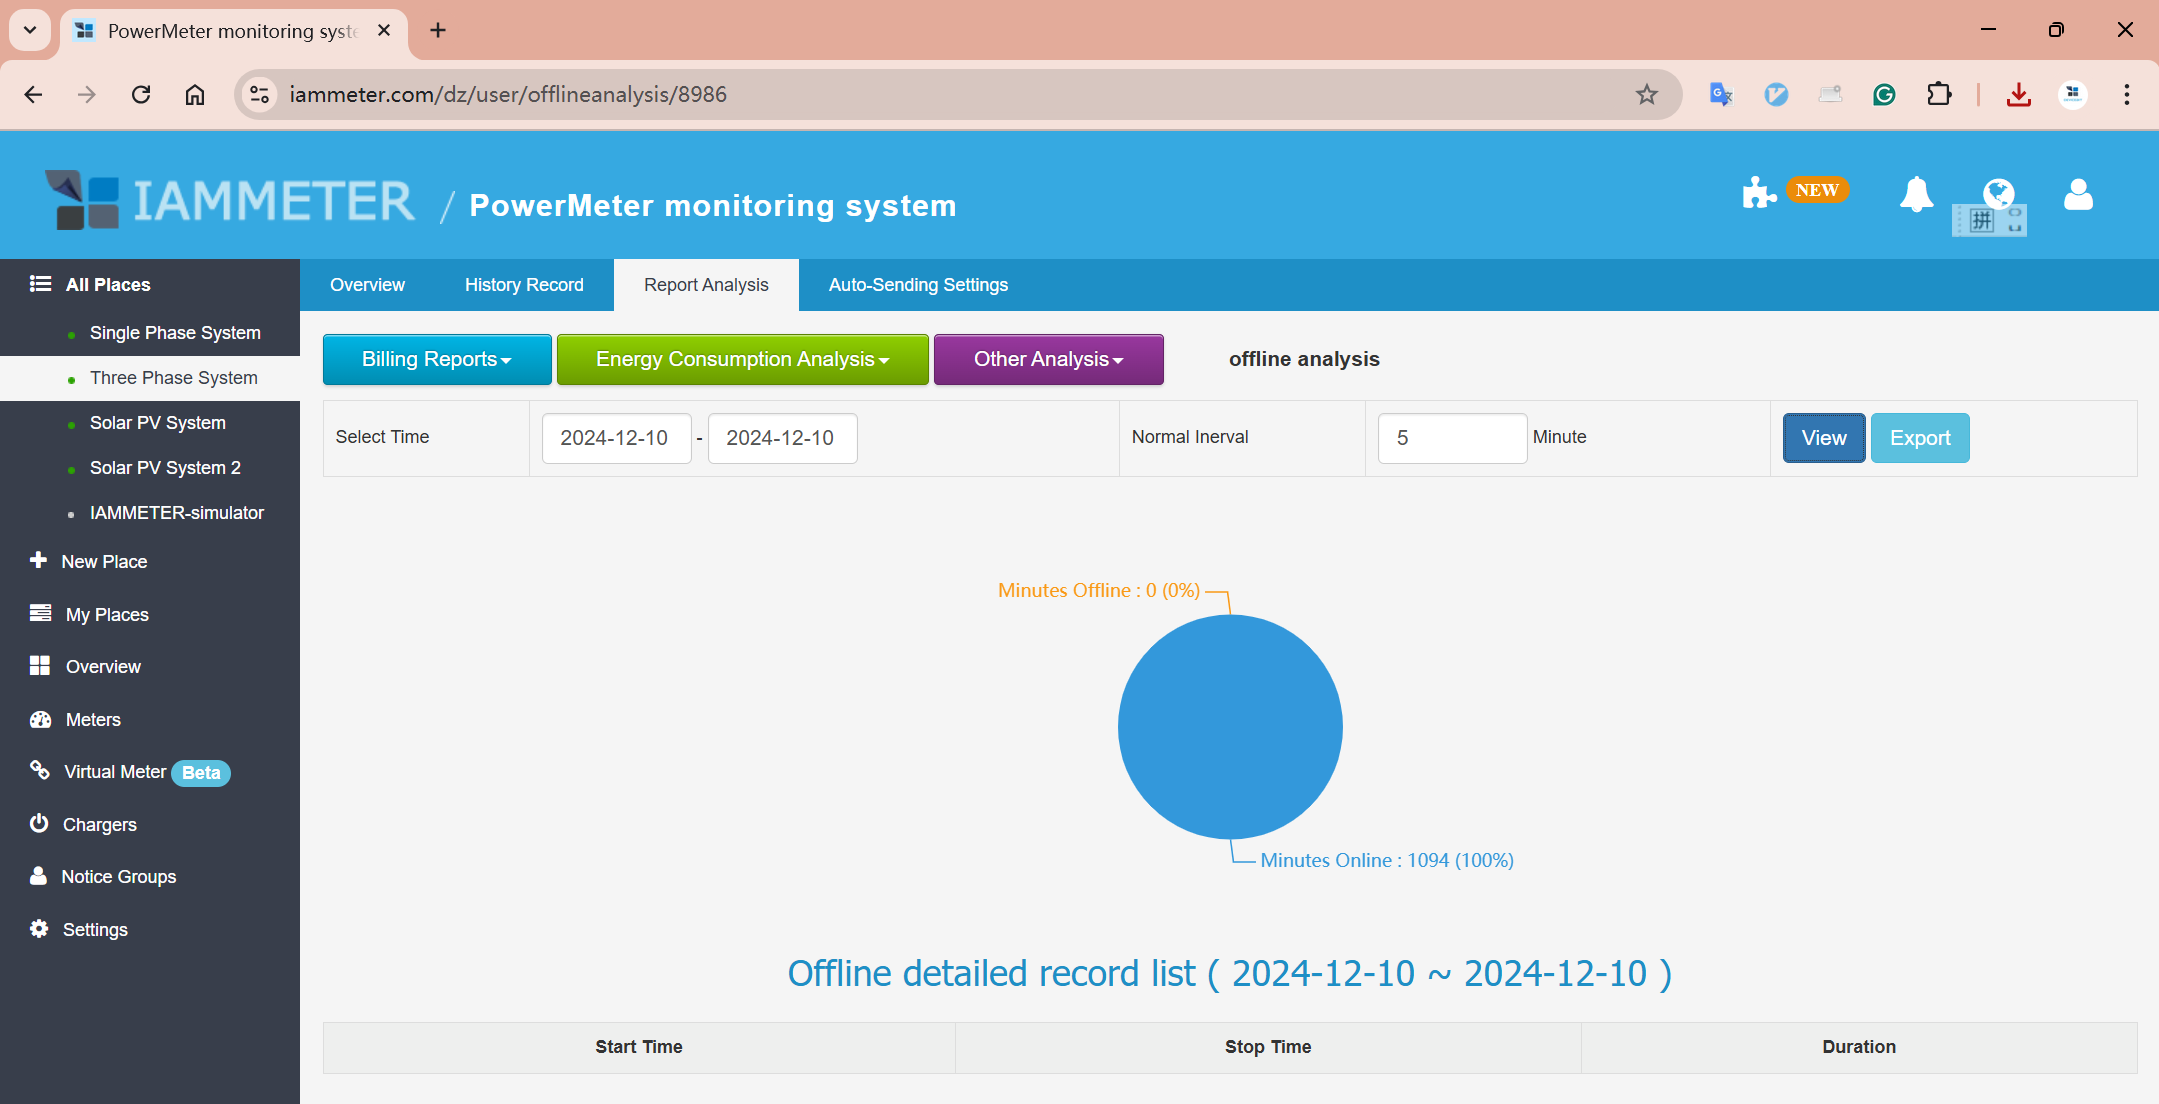Click the Export button
Viewport: 2159px width, 1104px height.
click(1920, 438)
